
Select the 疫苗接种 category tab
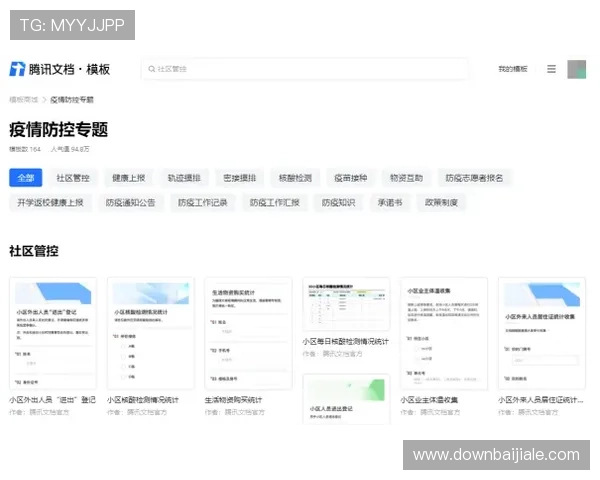[x=351, y=178]
